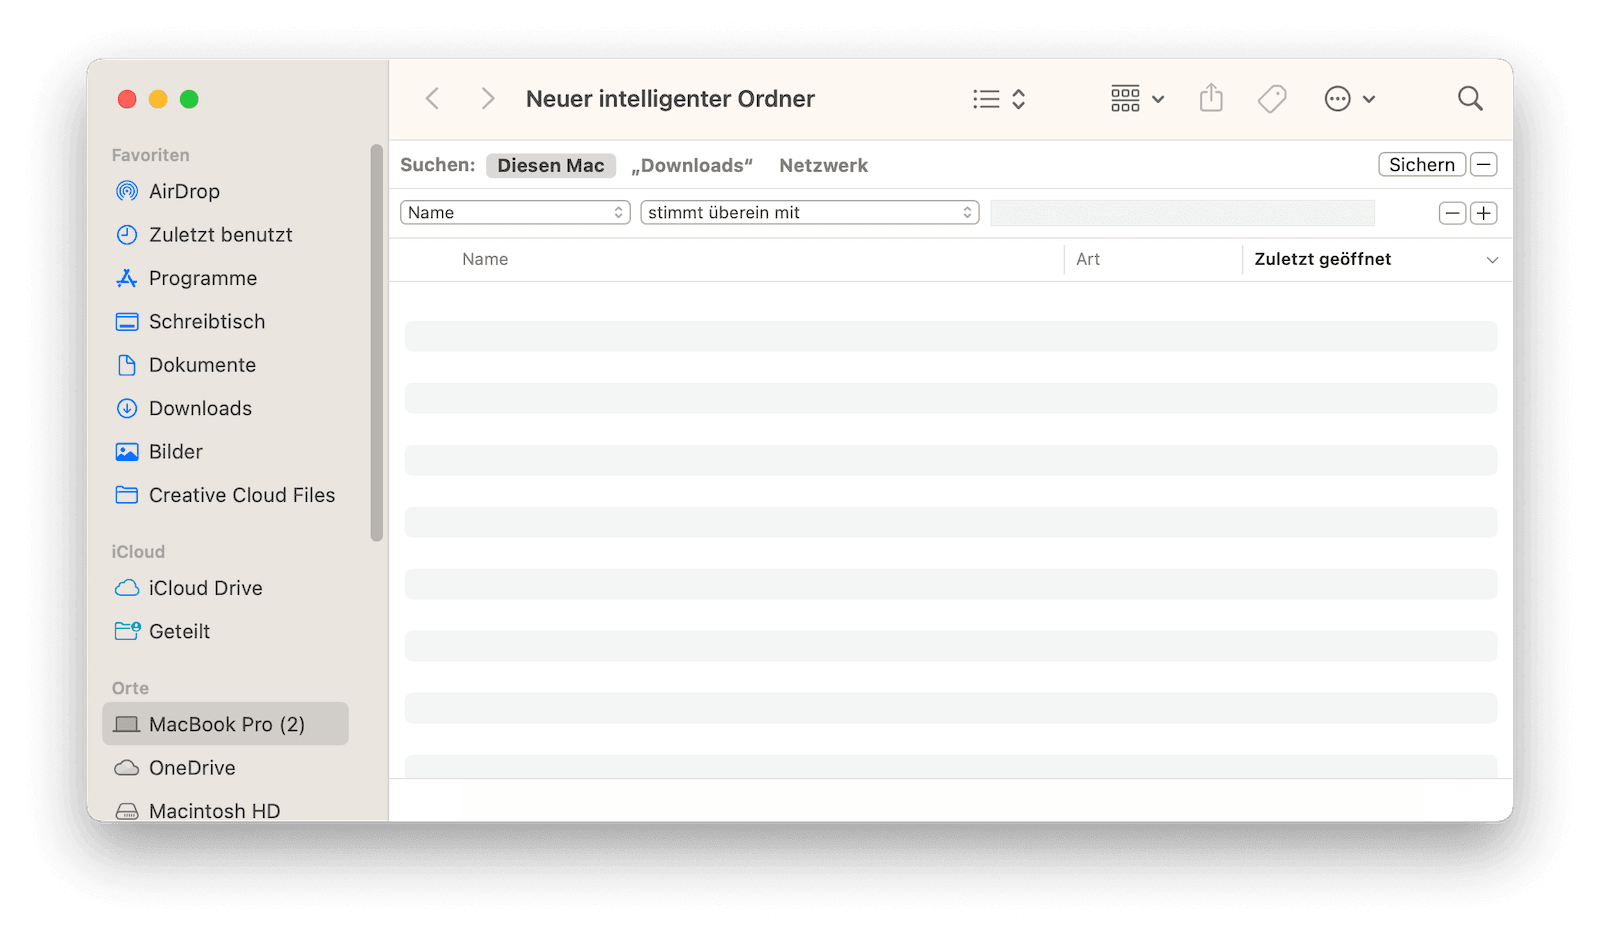Image resolution: width=1600 pixels, height=936 pixels.
Task: Open AirDrop from the sidebar
Action: click(184, 191)
